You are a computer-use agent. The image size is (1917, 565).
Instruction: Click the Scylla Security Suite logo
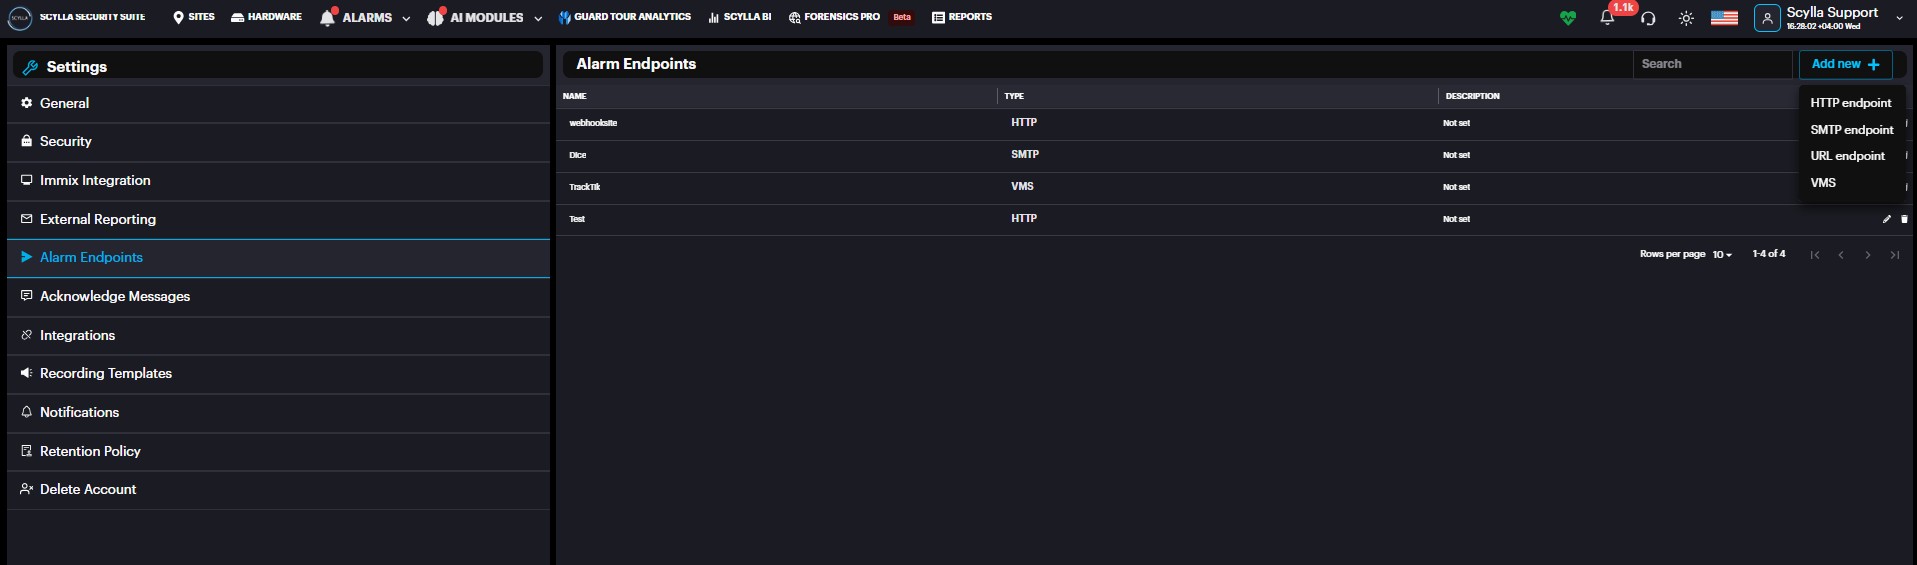point(20,18)
